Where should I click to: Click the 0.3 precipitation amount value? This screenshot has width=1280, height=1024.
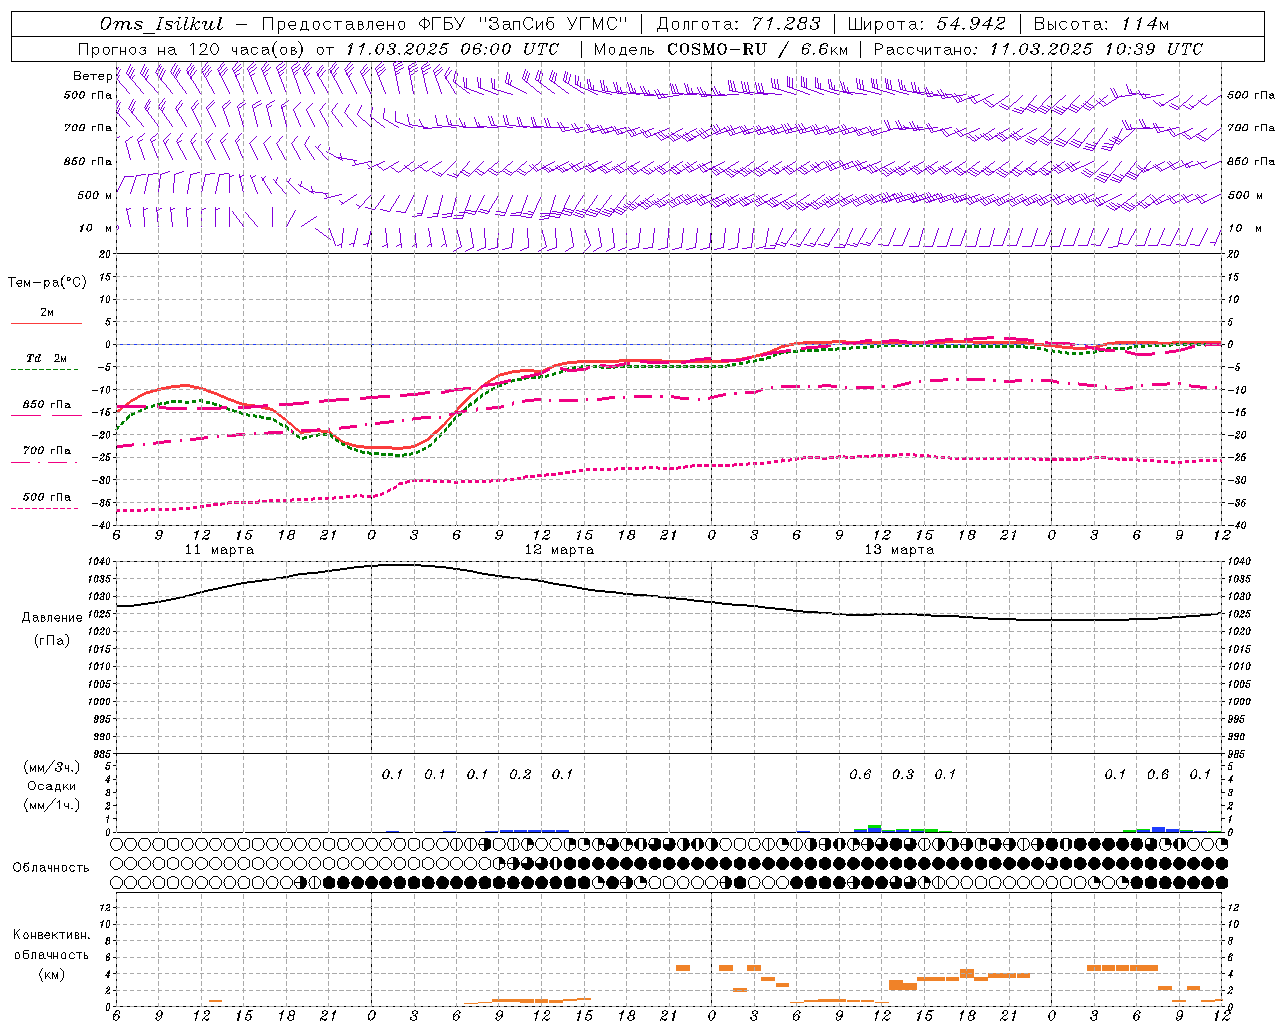coord(903,774)
